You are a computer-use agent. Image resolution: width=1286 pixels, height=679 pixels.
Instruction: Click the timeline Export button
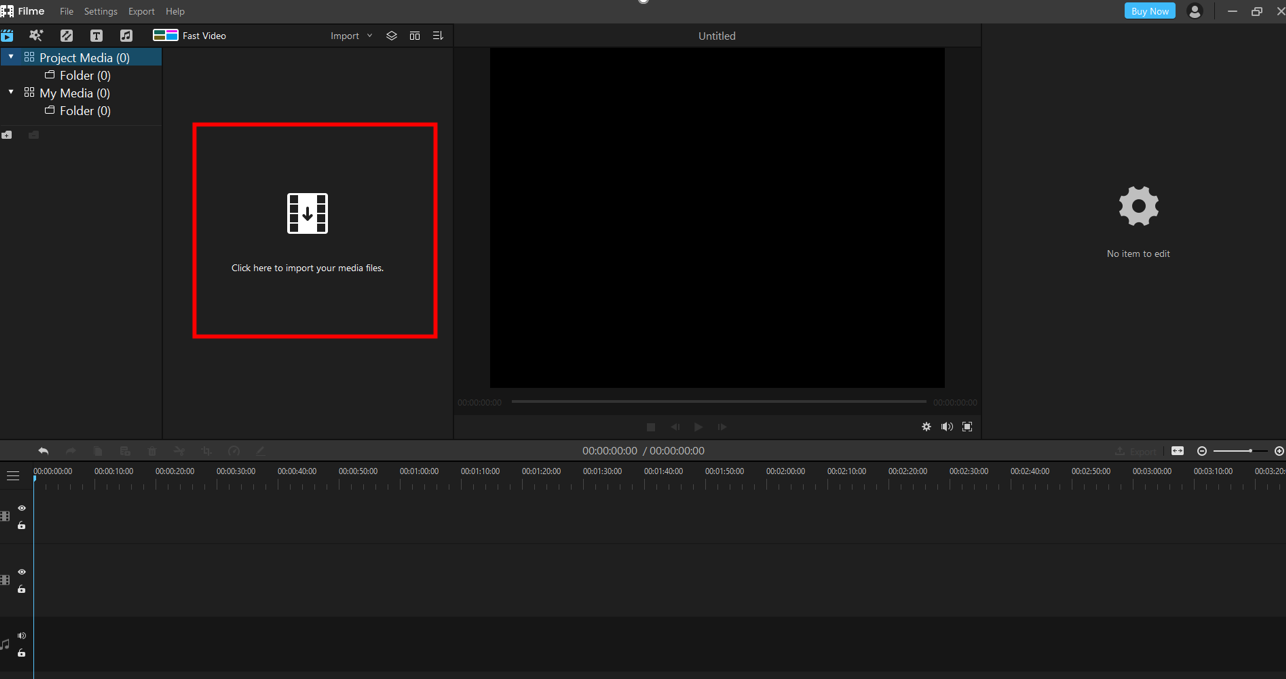click(1137, 451)
